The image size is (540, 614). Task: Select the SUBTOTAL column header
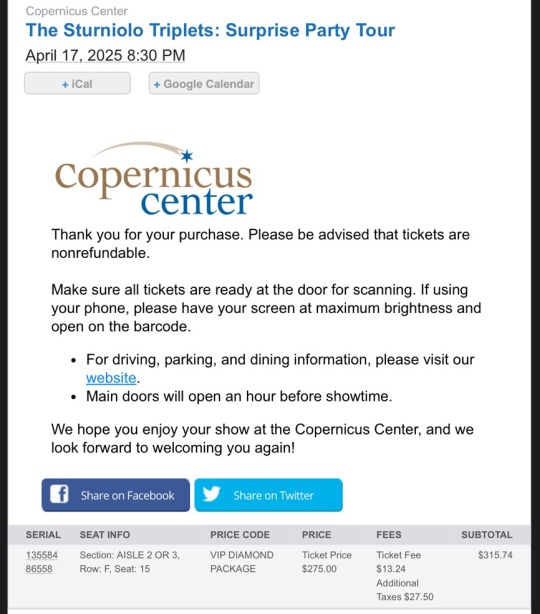[486, 535]
